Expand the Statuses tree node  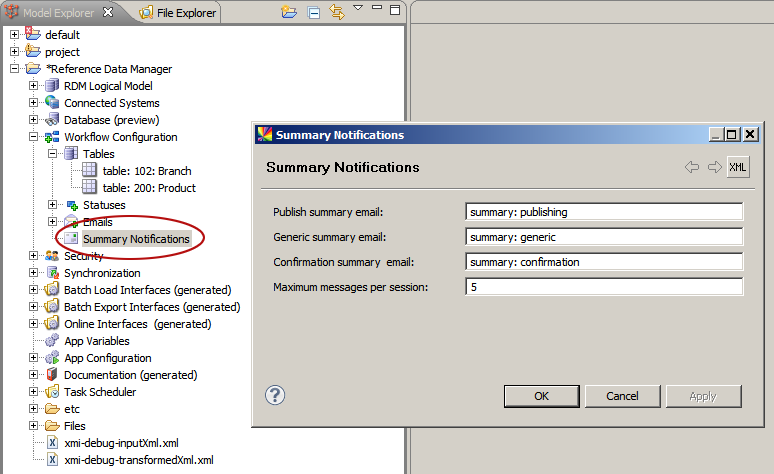pyautogui.click(x=52, y=205)
